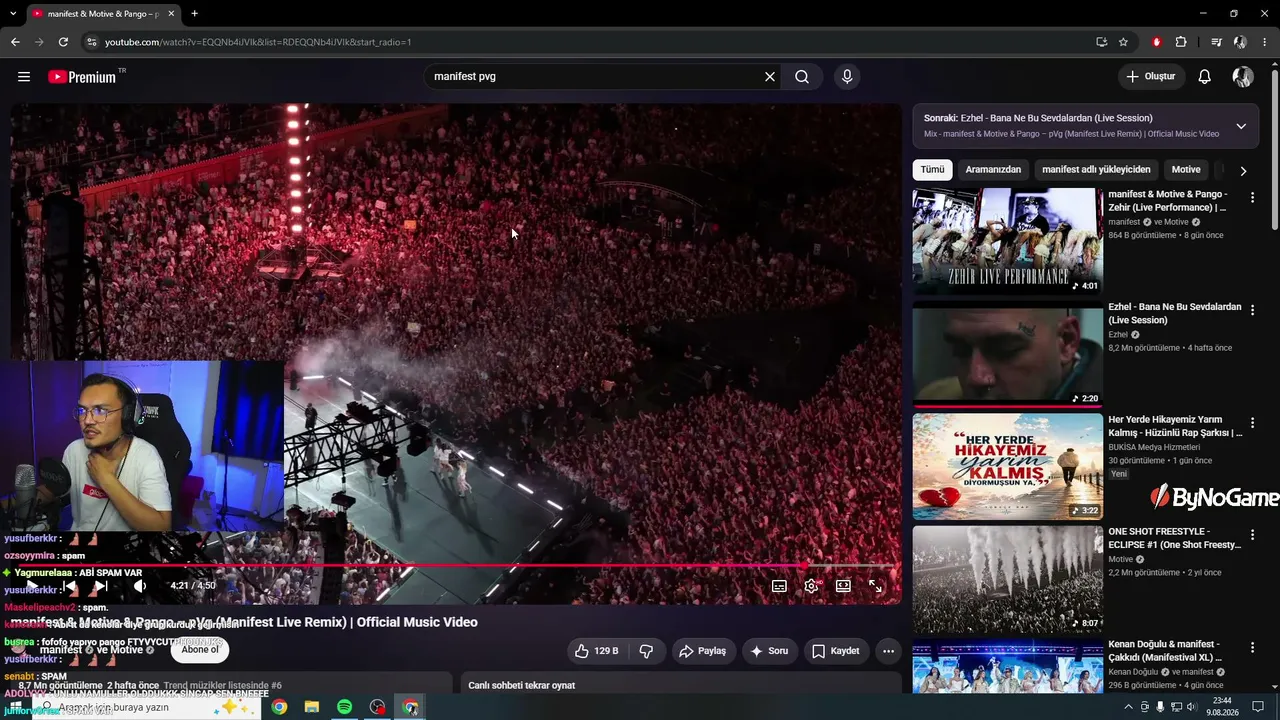Viewport: 1280px width, 720px height.
Task: Save video with Kaydet button
Action: click(836, 651)
